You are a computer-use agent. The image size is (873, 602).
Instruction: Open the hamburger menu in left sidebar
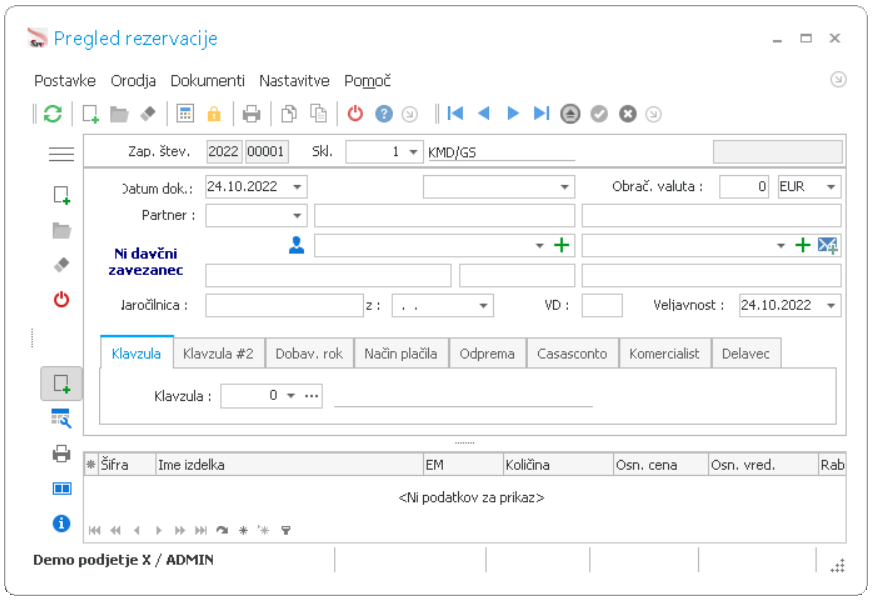[x=61, y=154]
